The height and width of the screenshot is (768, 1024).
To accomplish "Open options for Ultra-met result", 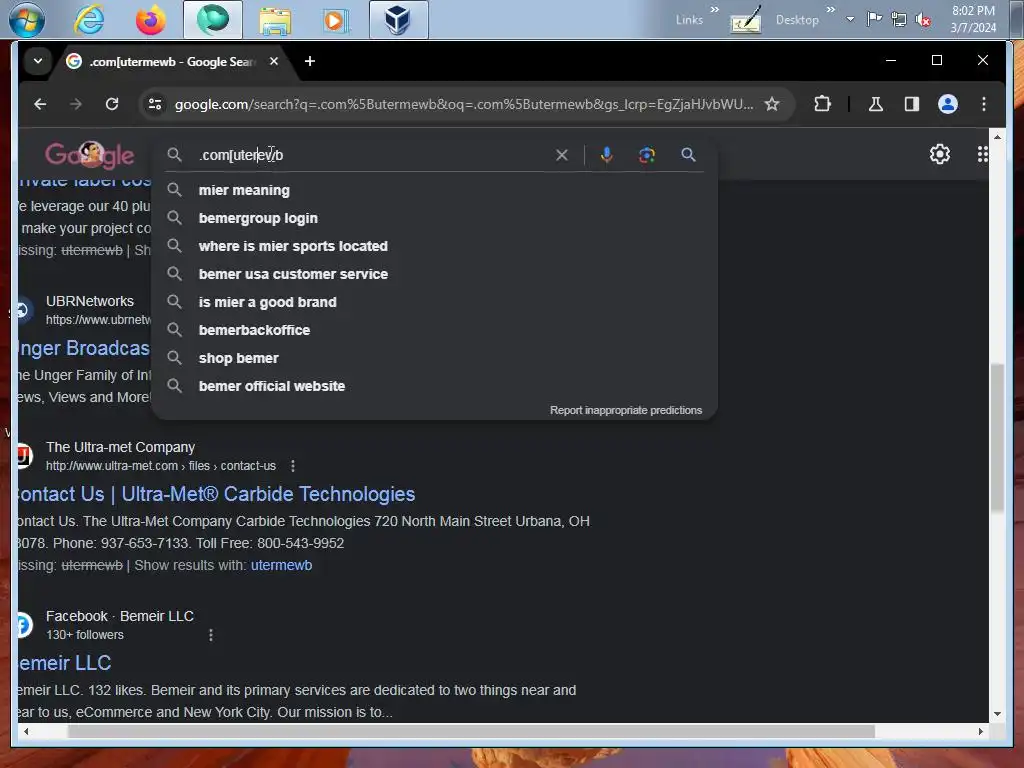I will [x=293, y=466].
